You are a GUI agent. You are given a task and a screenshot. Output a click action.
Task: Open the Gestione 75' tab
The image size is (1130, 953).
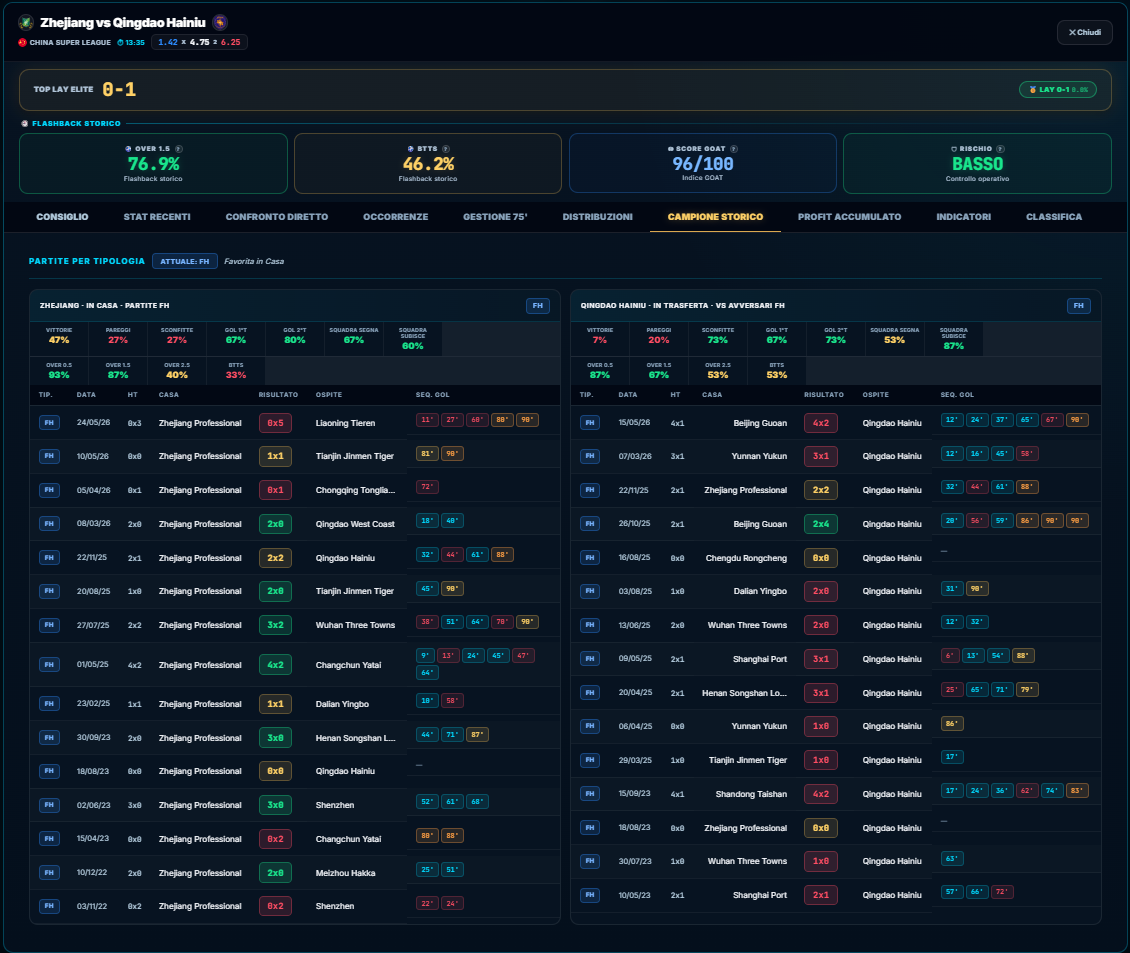click(x=495, y=217)
